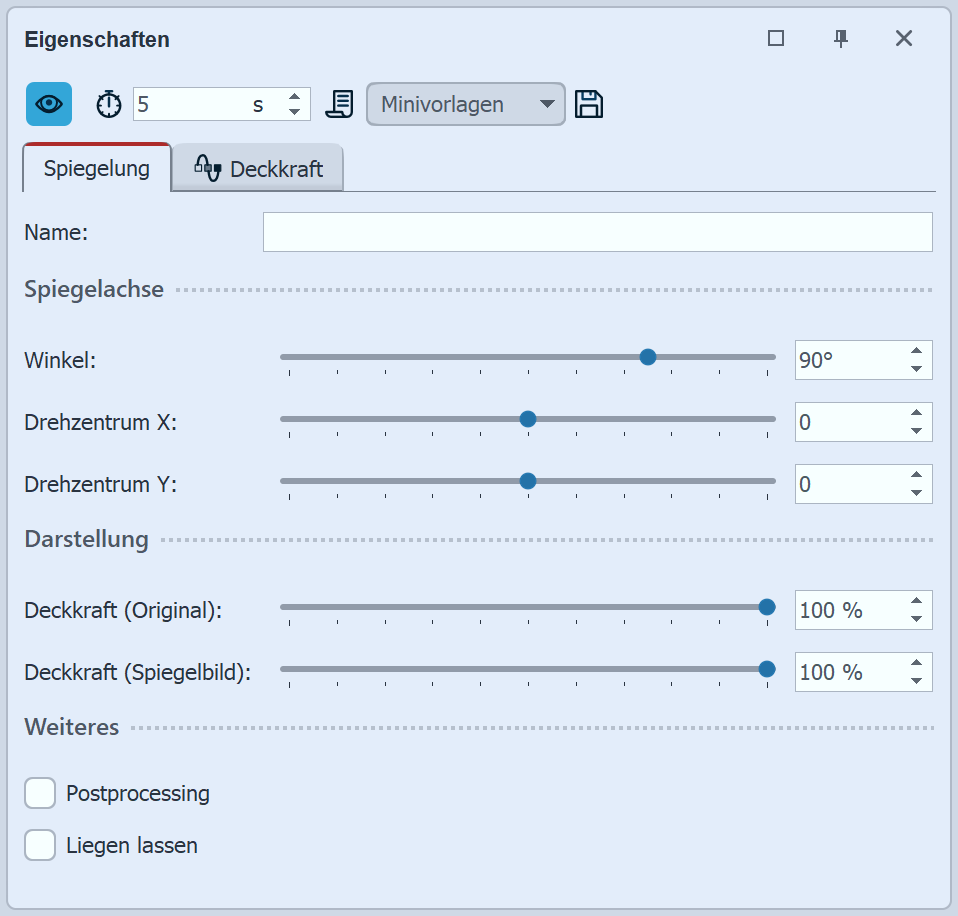958x916 pixels.
Task: Pin the Eigenschaften panel
Action: tap(841, 38)
